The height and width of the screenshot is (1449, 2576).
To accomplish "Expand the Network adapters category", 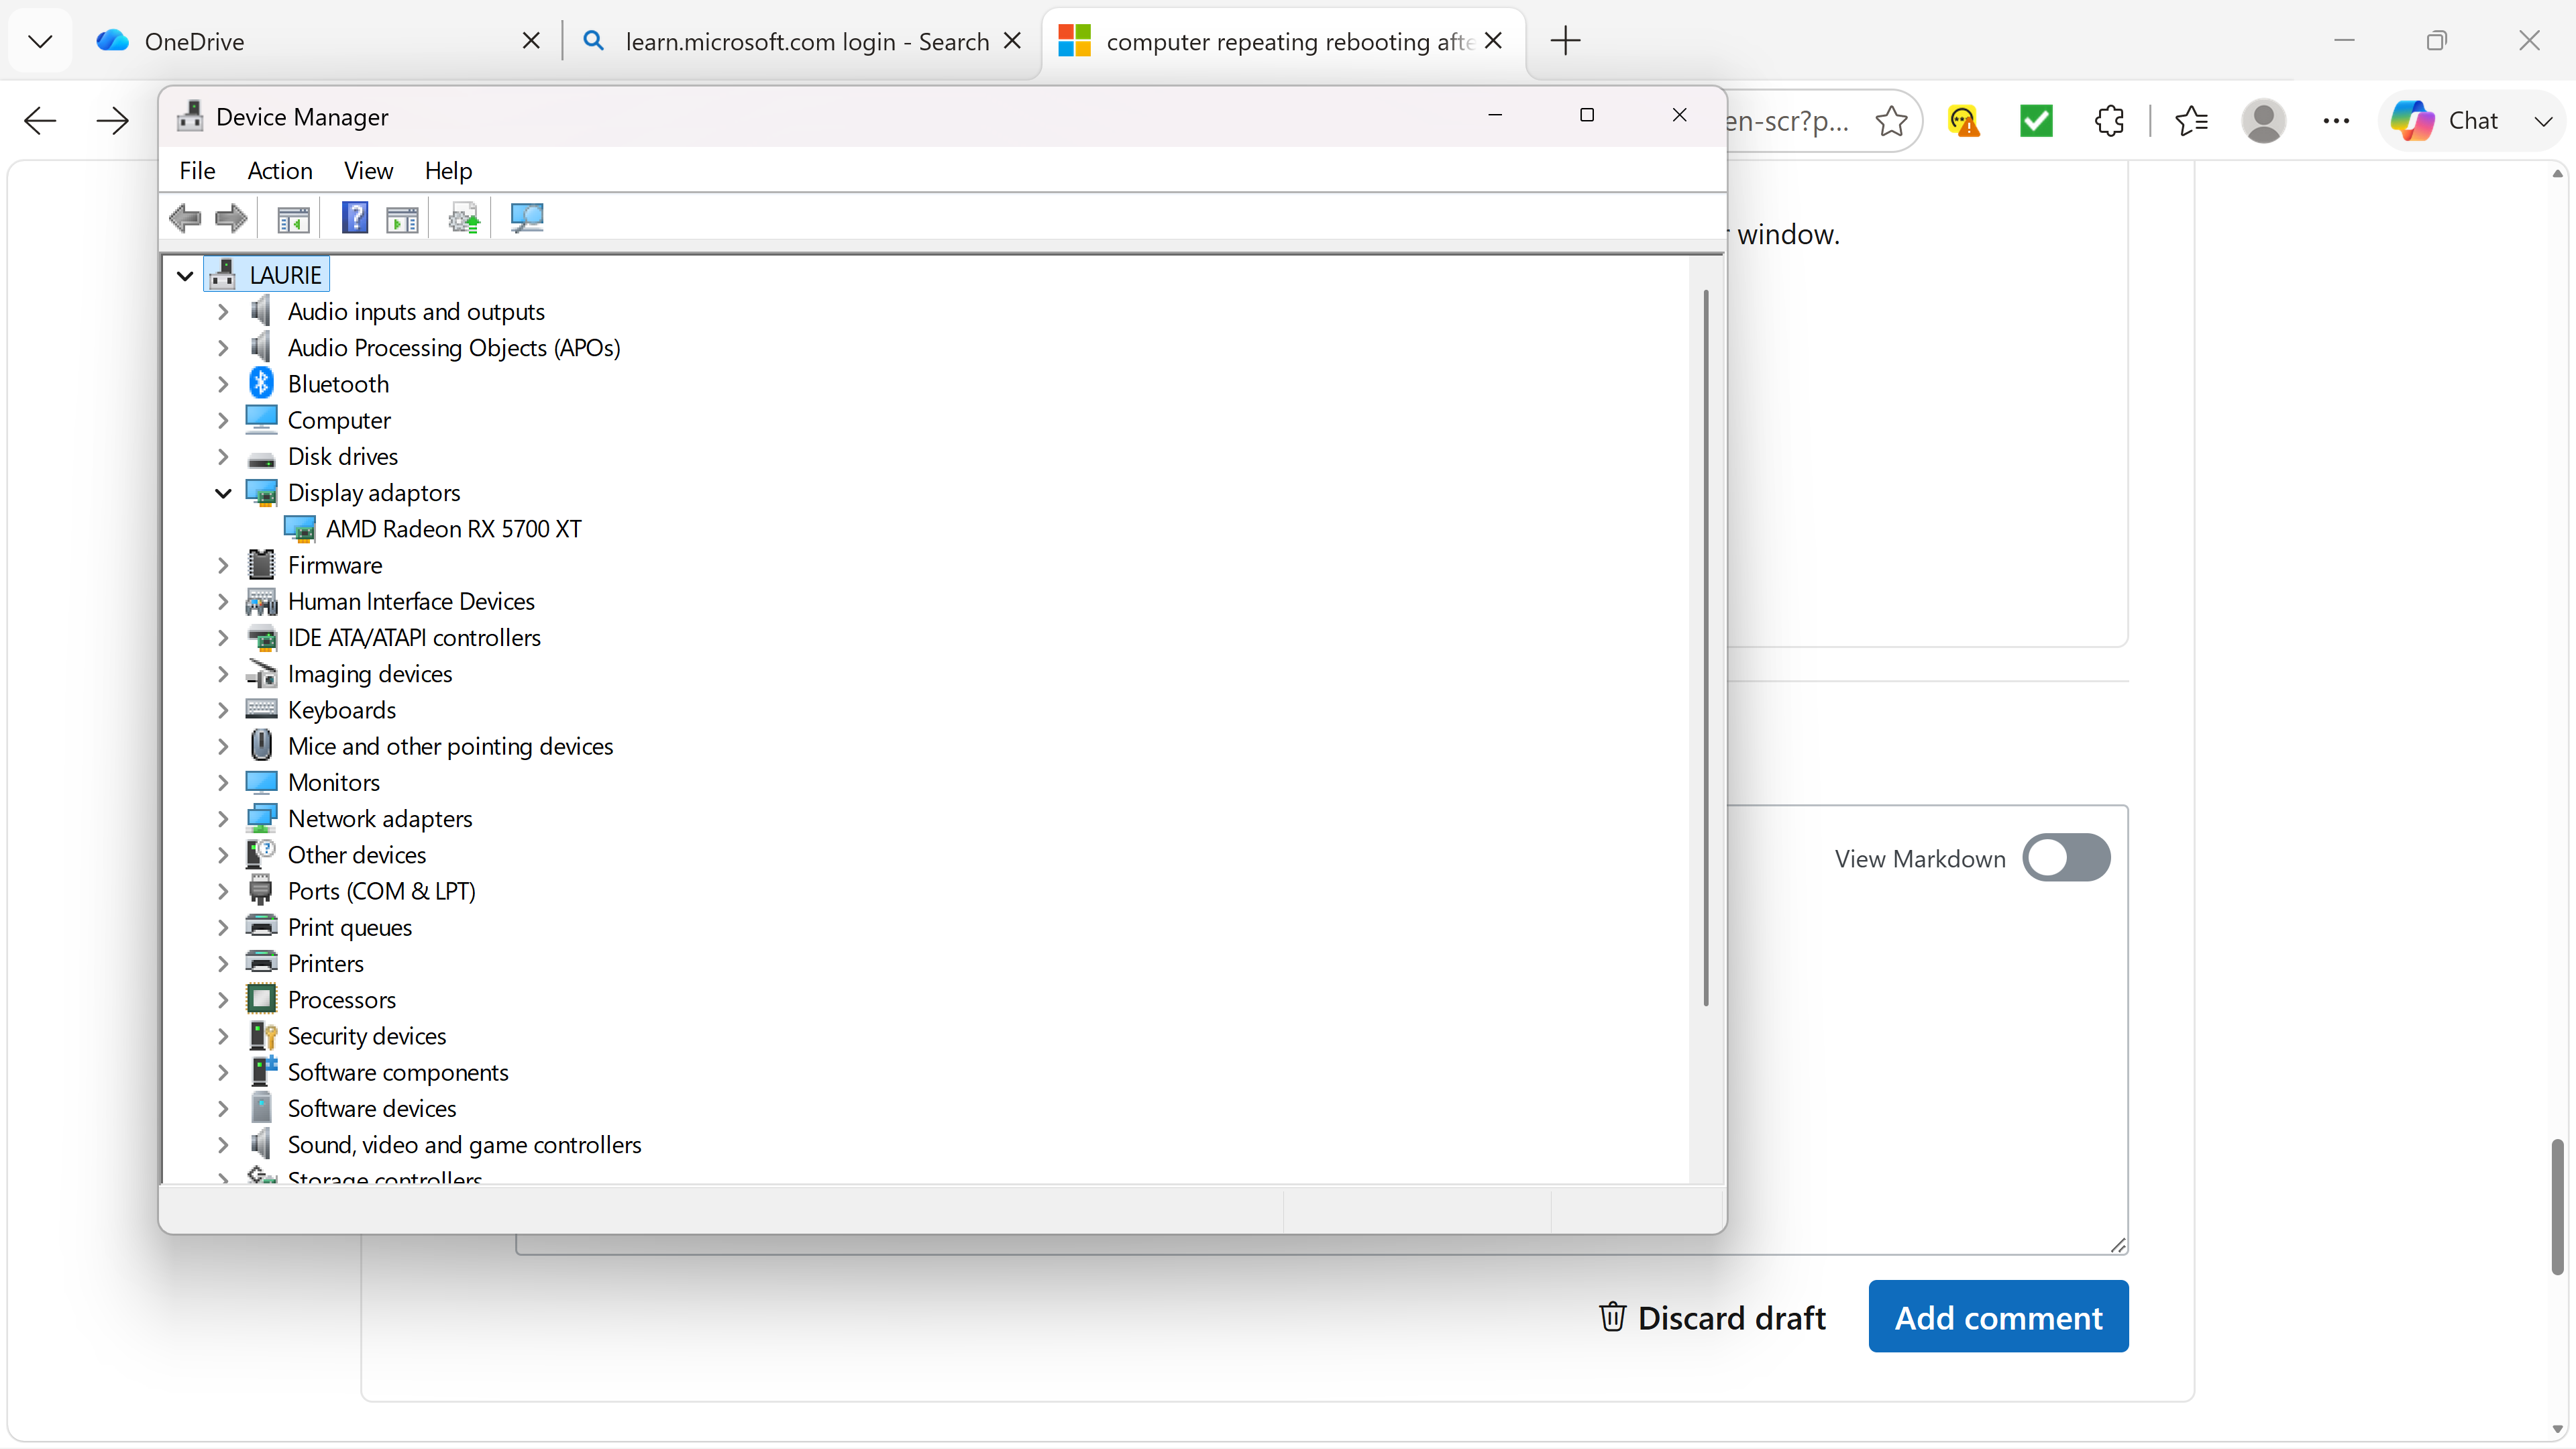I will coord(223,819).
